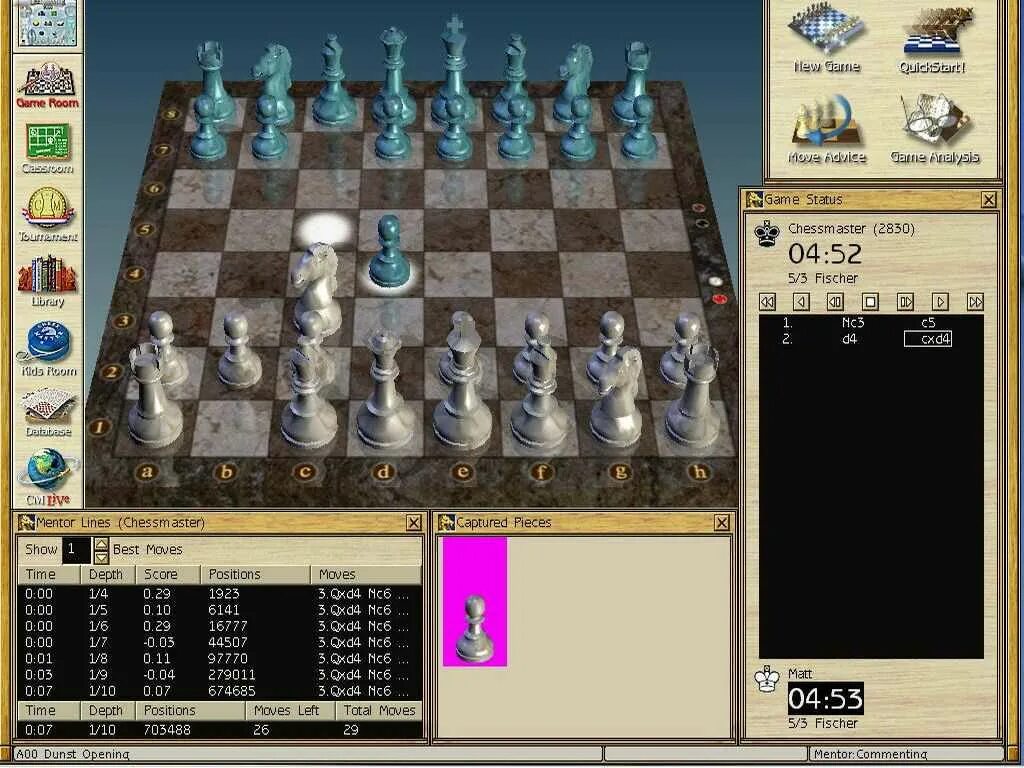Close the Game Status panel
The height and width of the screenshot is (768, 1024).
pyautogui.click(x=989, y=200)
